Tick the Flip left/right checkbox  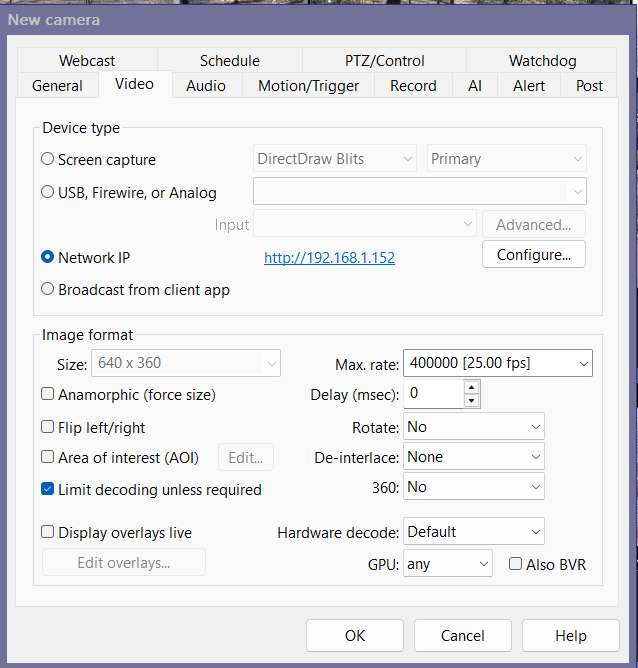[48, 427]
